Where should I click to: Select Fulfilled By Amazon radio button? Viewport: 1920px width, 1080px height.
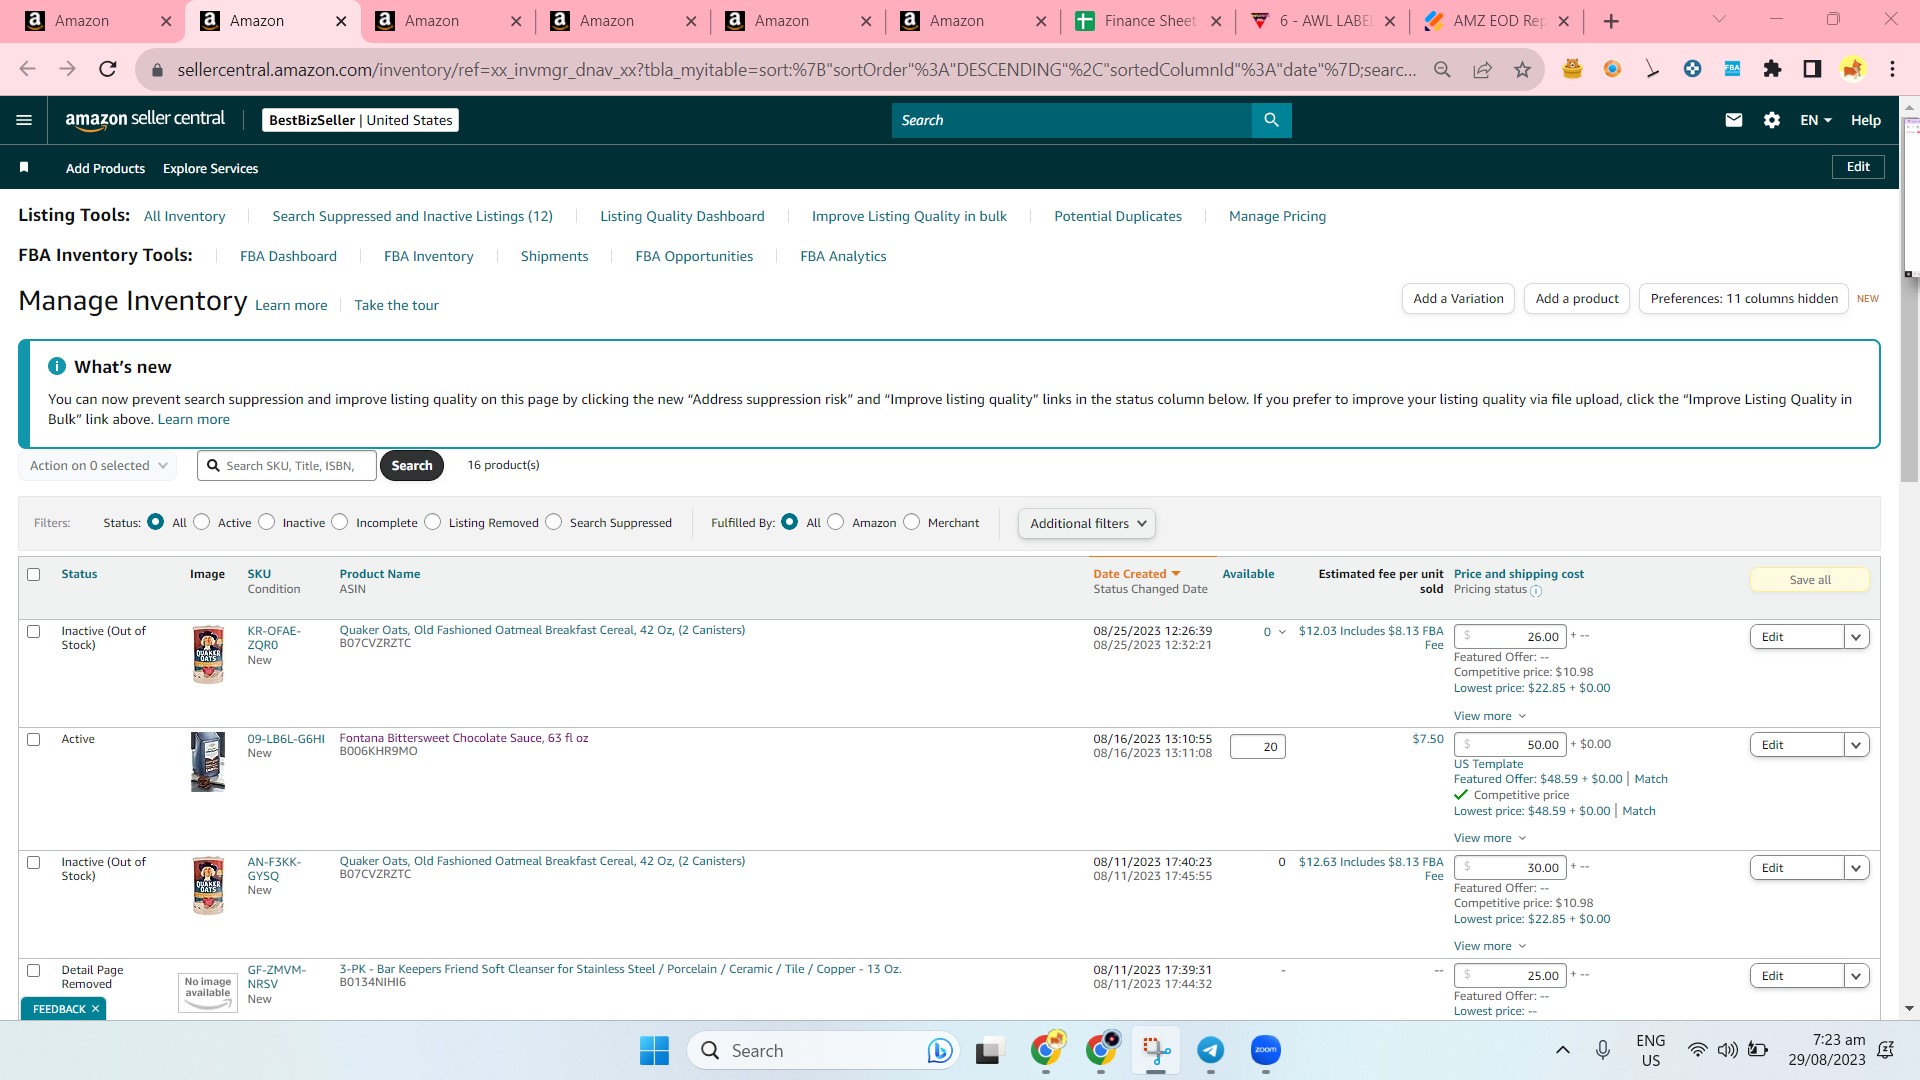point(836,522)
